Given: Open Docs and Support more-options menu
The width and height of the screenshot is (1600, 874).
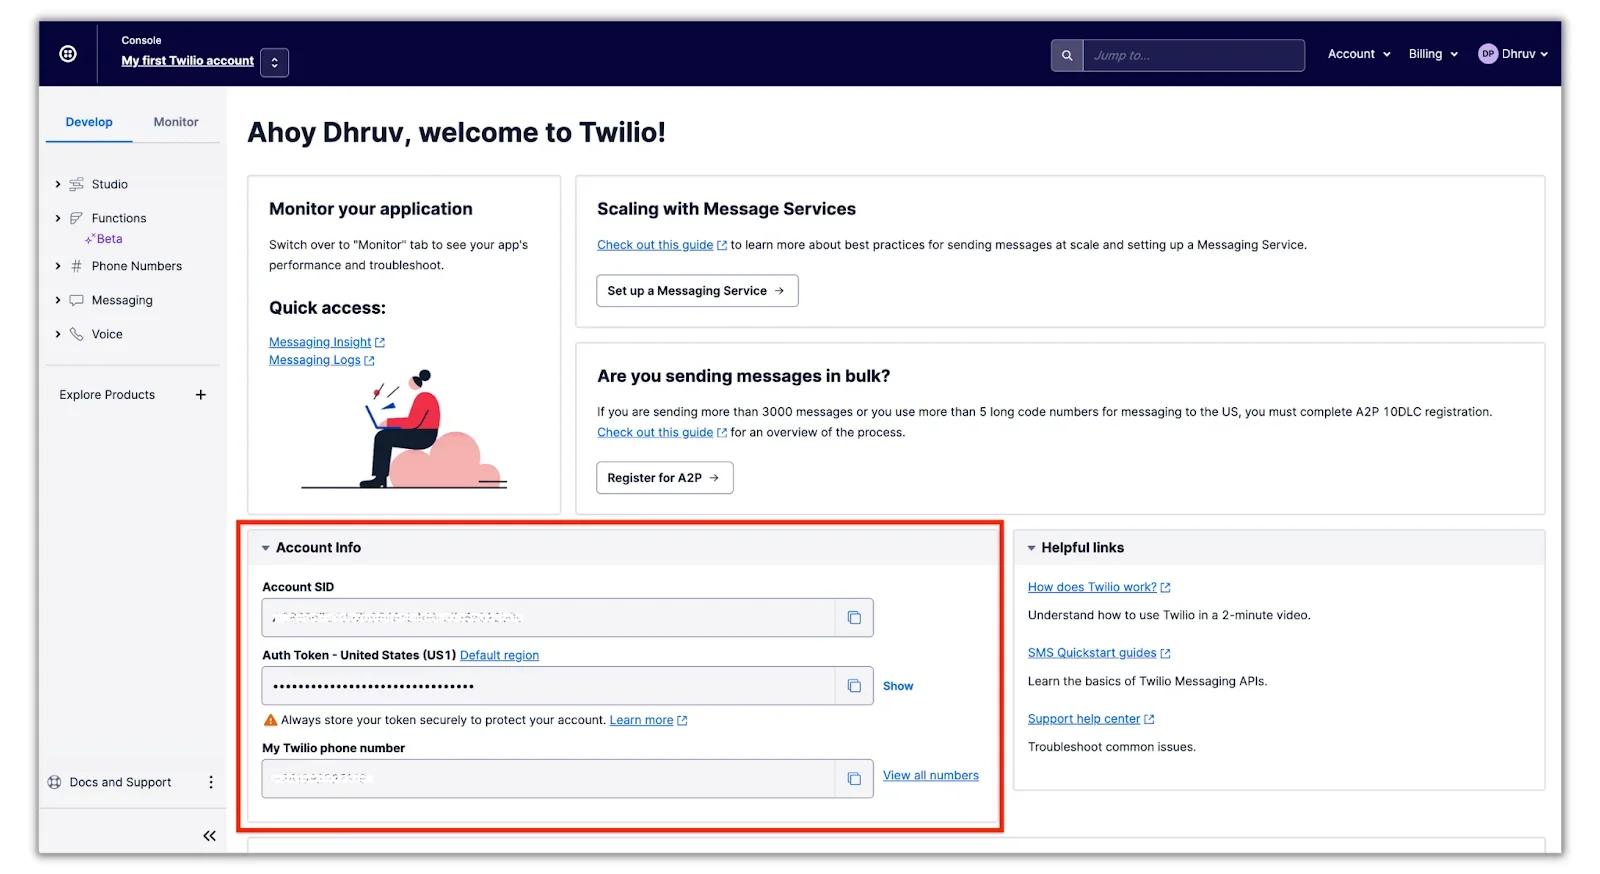Looking at the screenshot, I should (x=210, y=782).
